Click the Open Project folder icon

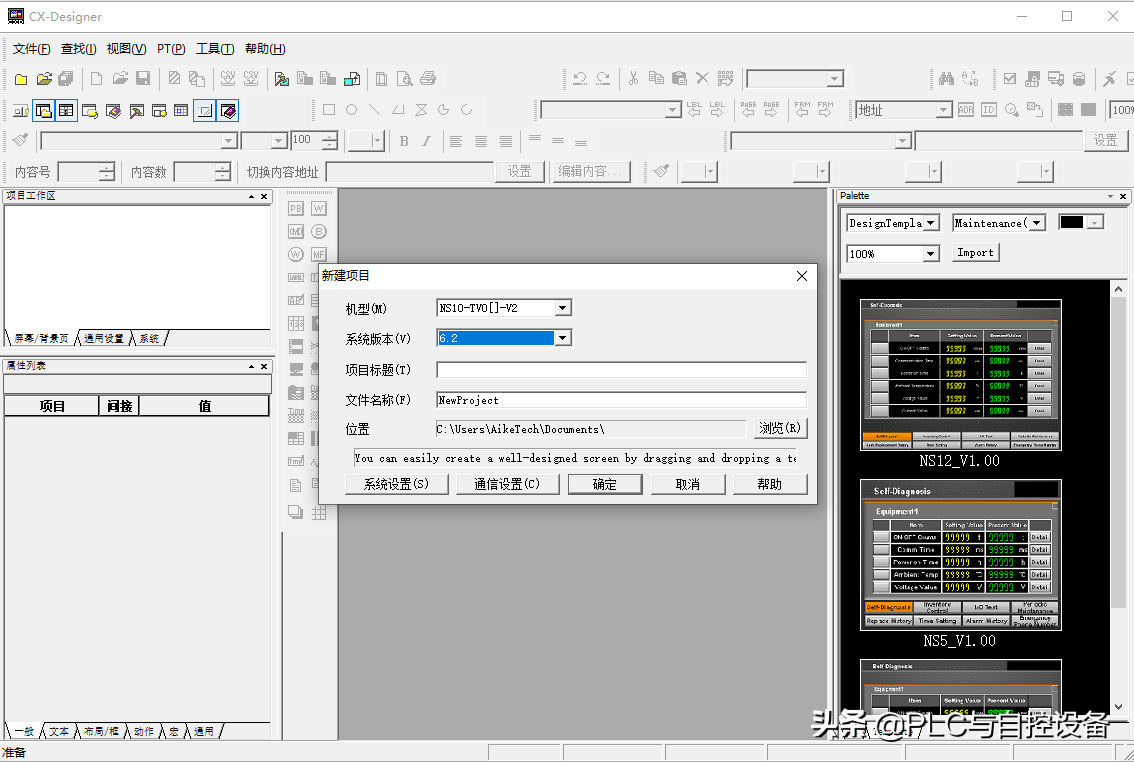(x=44, y=79)
